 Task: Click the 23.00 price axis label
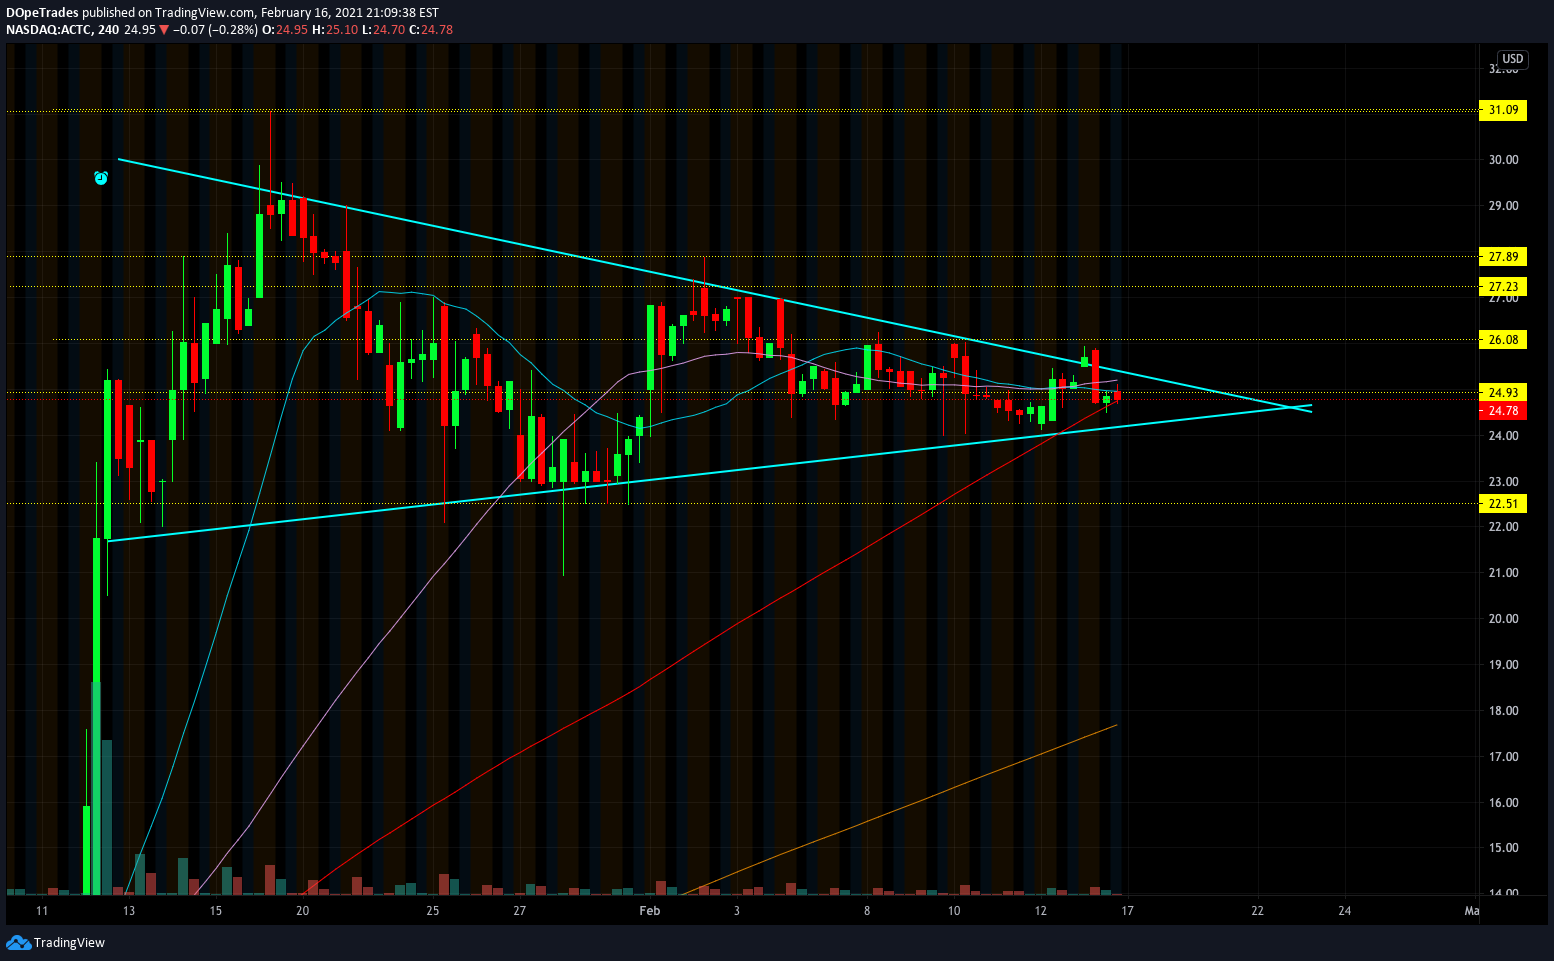pos(1503,482)
